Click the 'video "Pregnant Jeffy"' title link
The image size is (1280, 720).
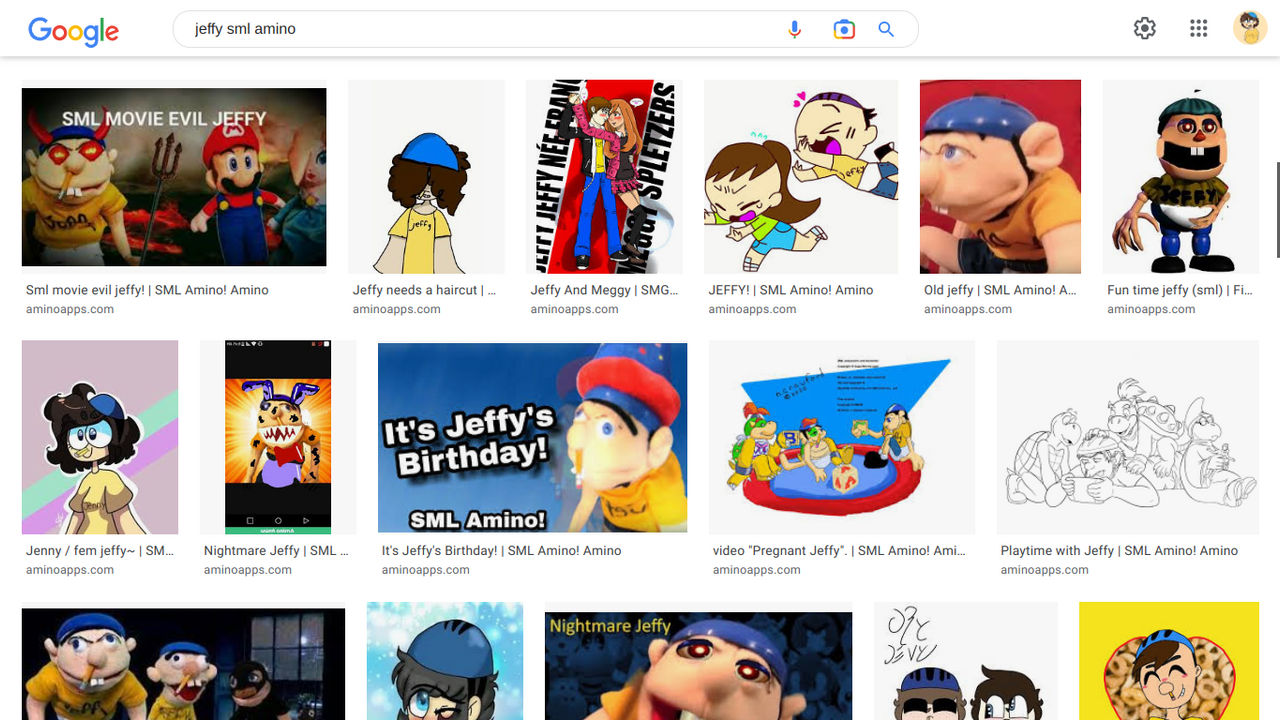[839, 551]
